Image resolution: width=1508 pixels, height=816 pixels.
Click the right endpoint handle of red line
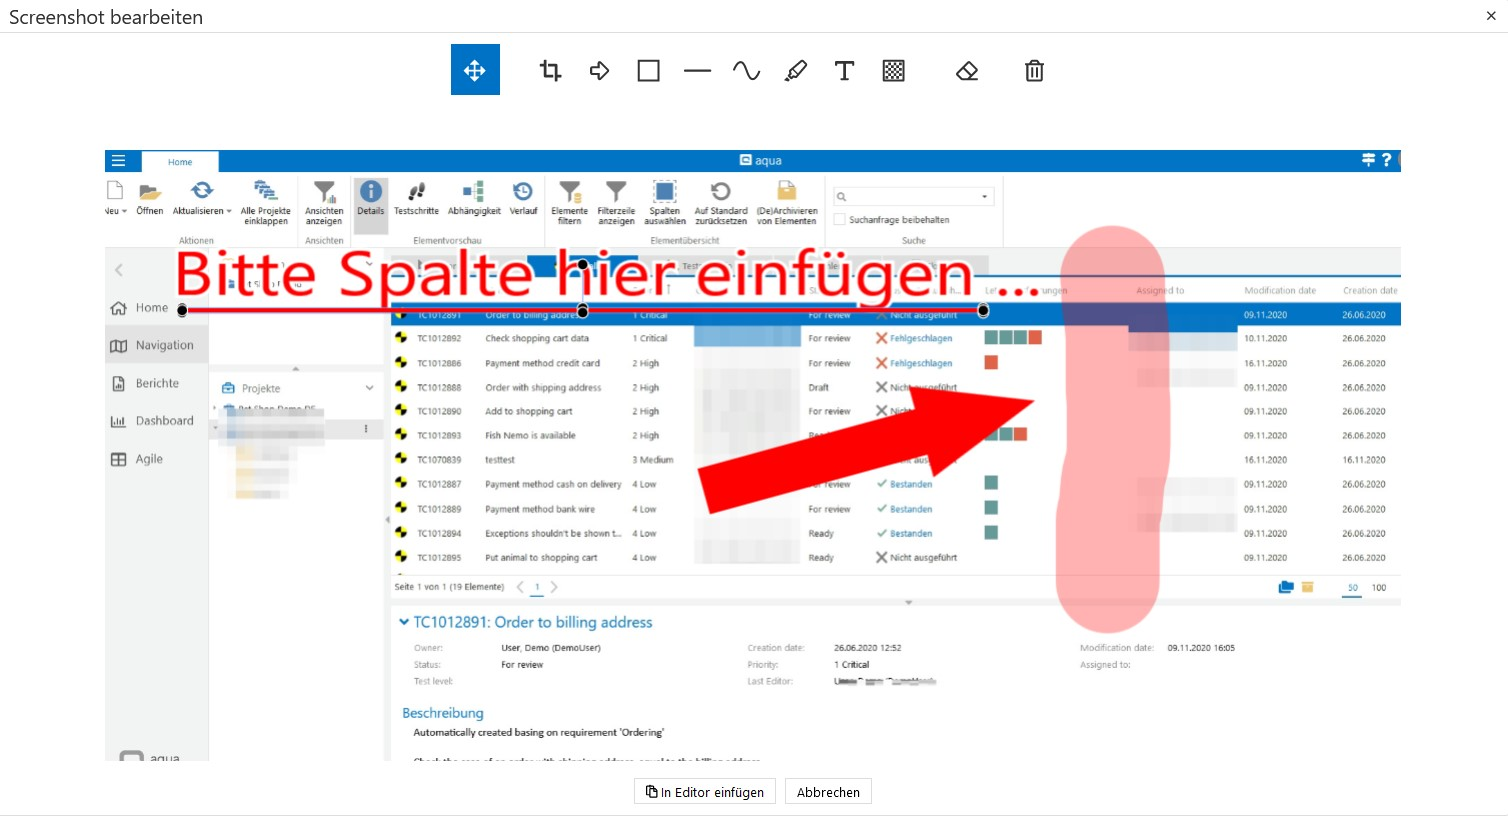(983, 311)
